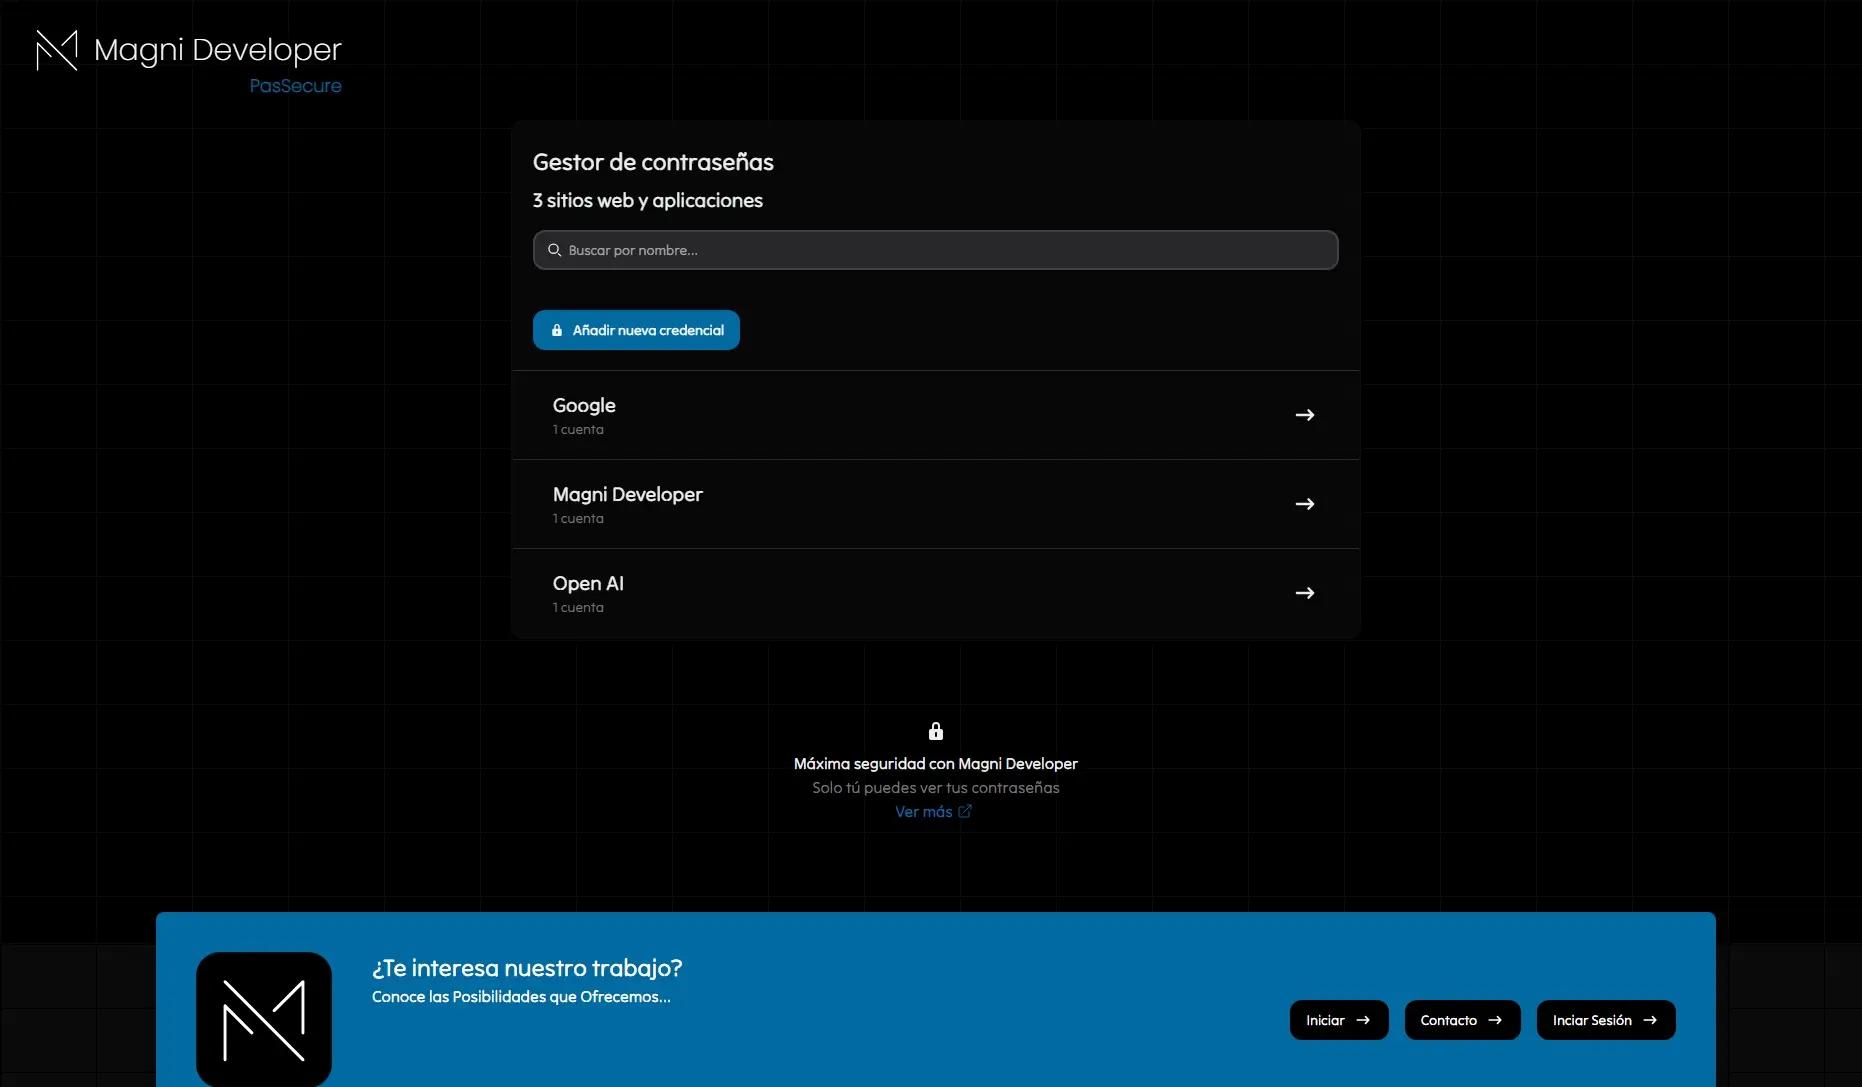Open the Open AI credential row
The image size is (1862, 1087).
[935, 593]
